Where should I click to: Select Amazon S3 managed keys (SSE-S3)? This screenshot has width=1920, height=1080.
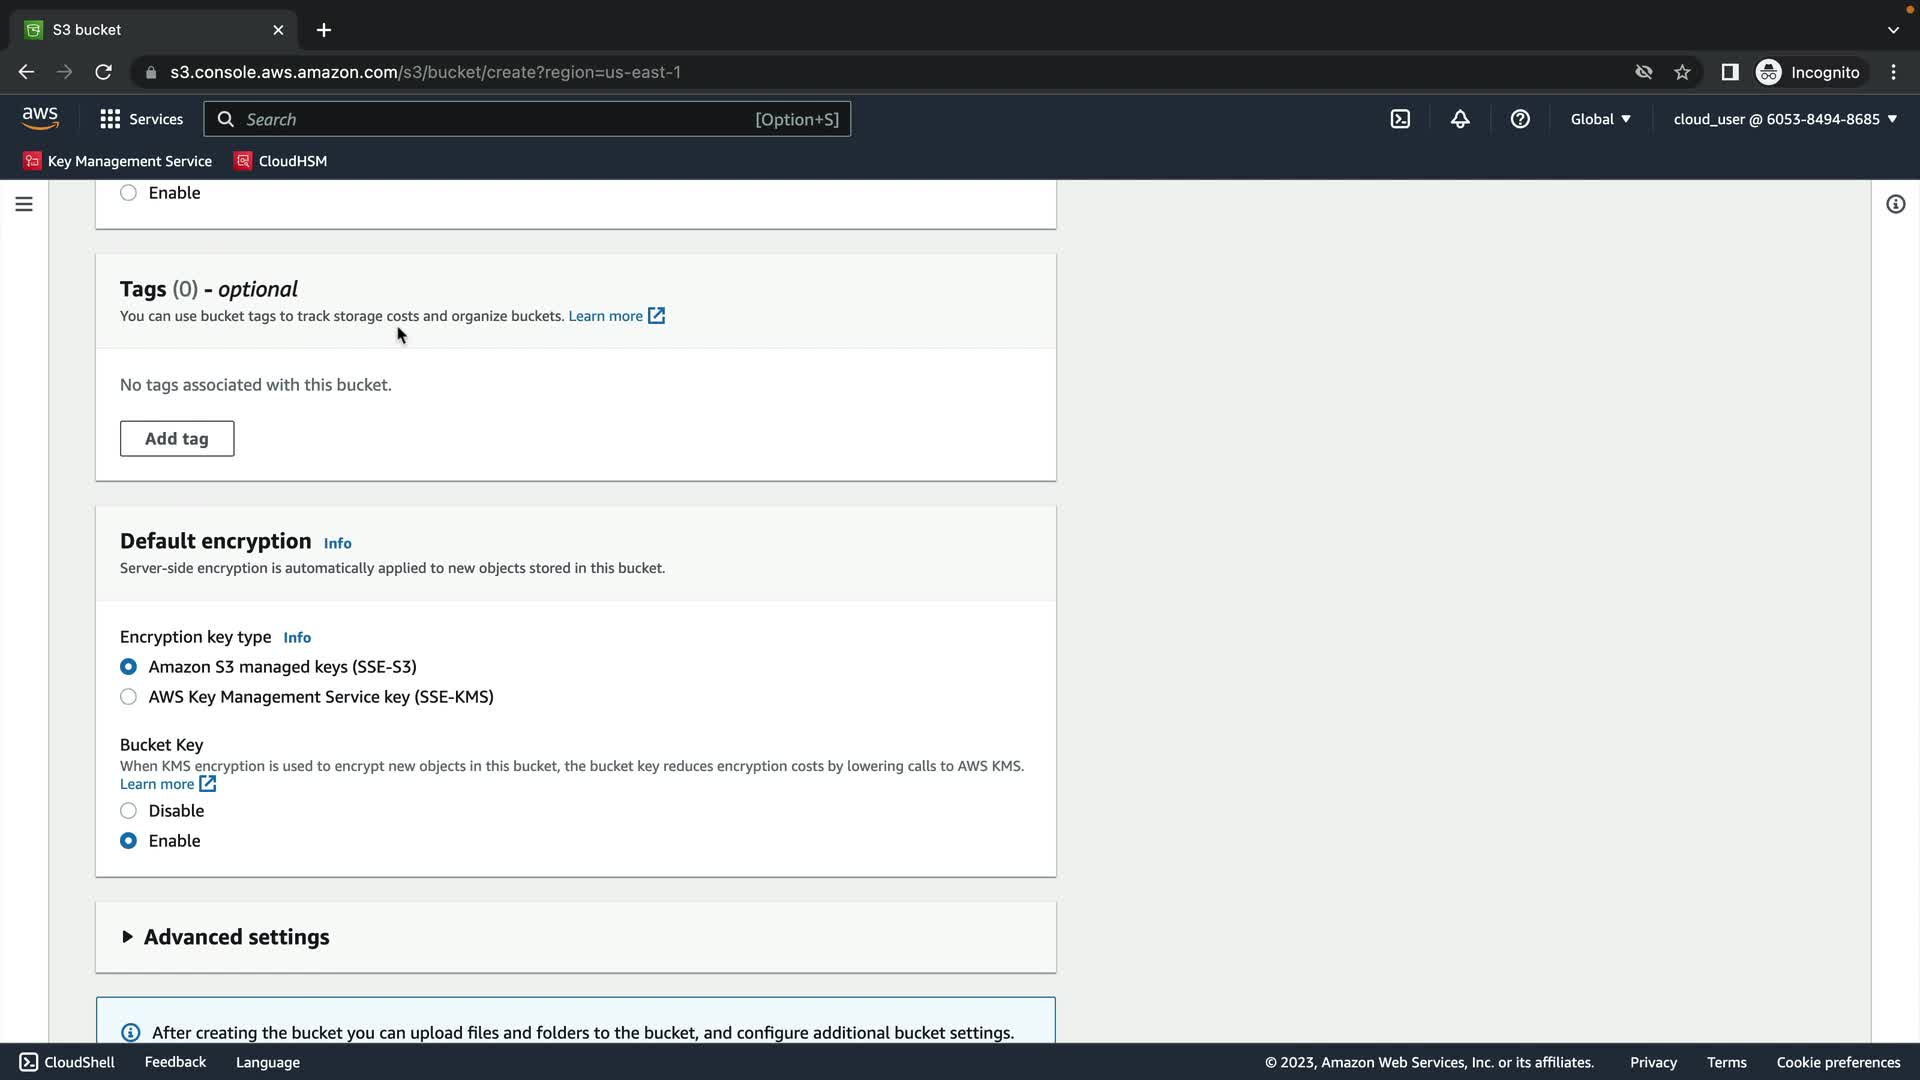coord(129,667)
